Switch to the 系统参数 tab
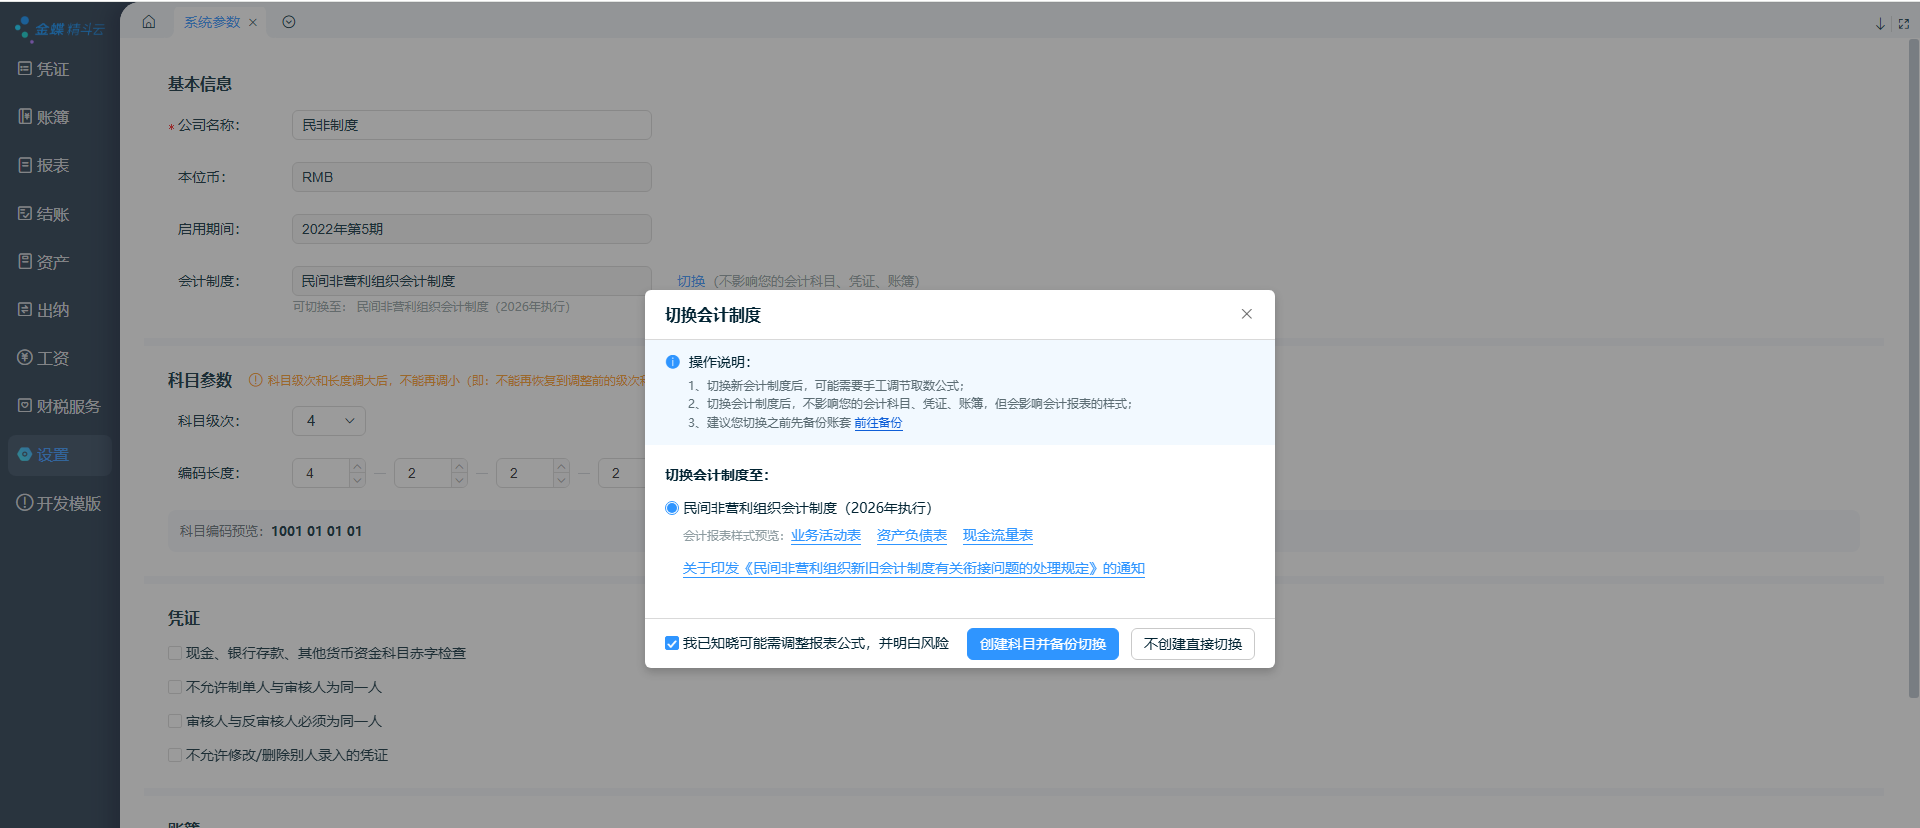This screenshot has width=1920, height=828. pyautogui.click(x=212, y=22)
